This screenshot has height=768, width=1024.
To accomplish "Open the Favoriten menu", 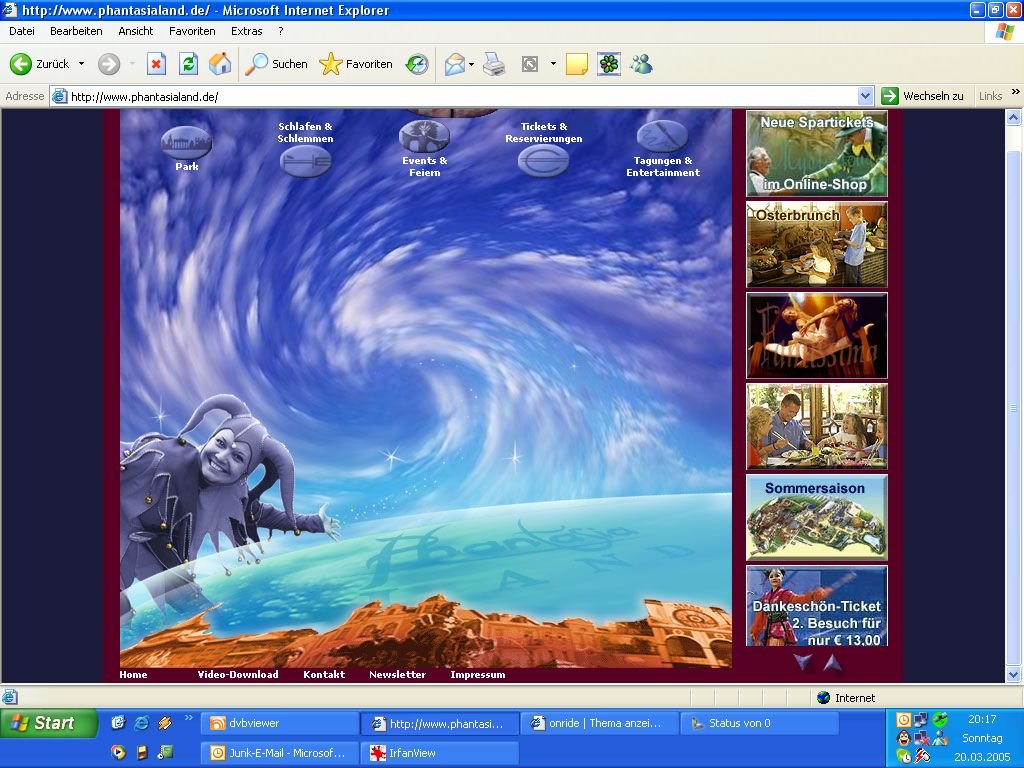I will (x=192, y=31).
